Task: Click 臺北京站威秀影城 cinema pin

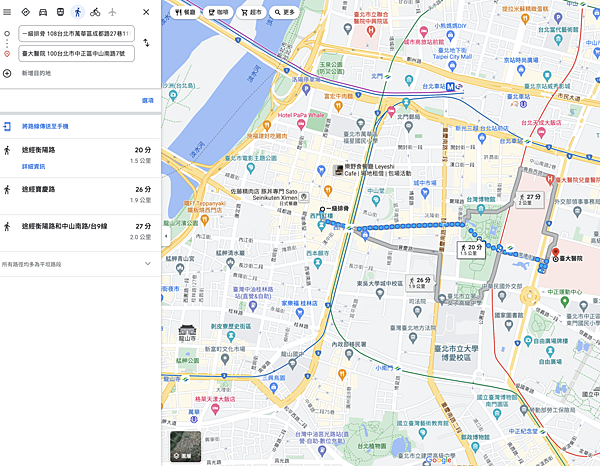Action: (547, 76)
